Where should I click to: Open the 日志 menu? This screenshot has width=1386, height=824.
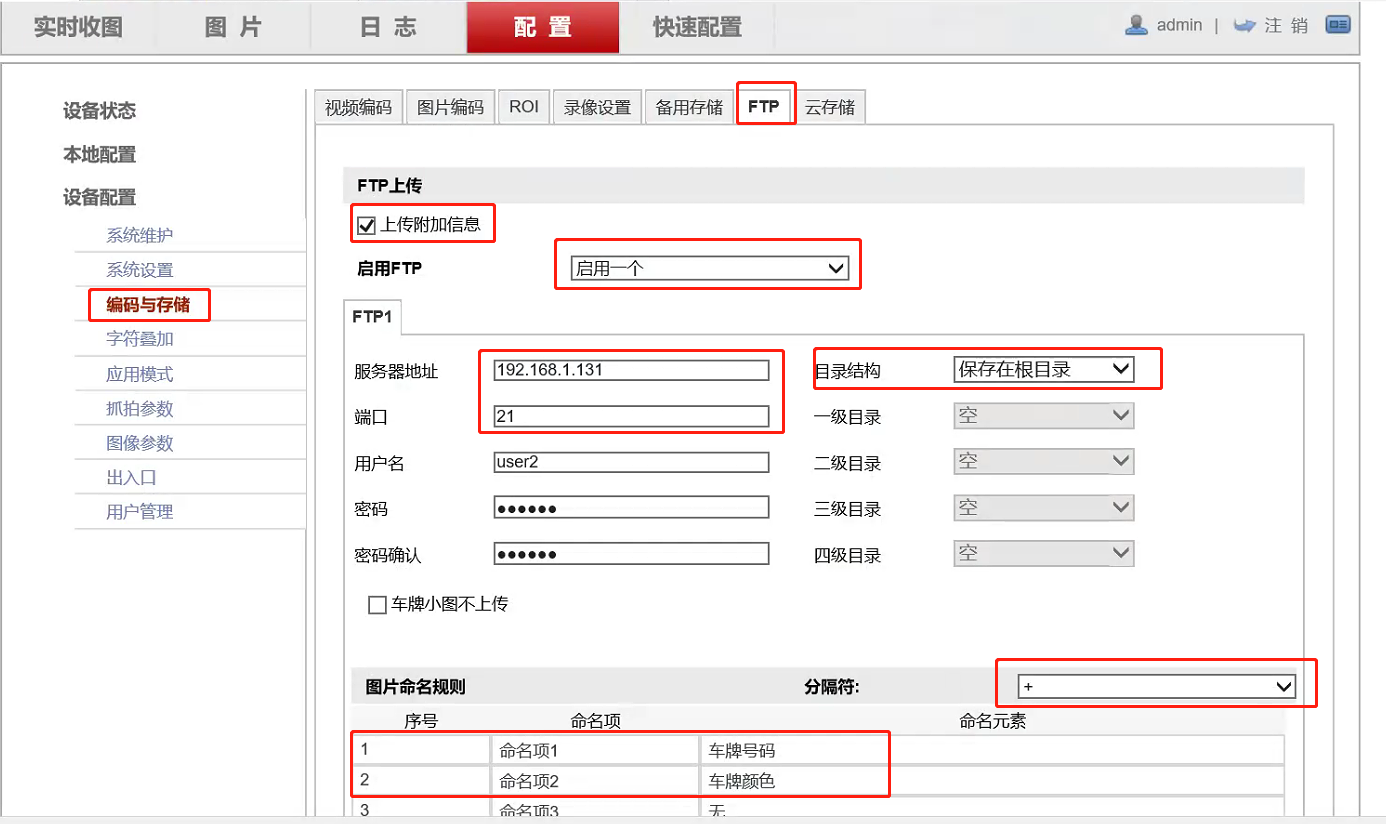(388, 28)
